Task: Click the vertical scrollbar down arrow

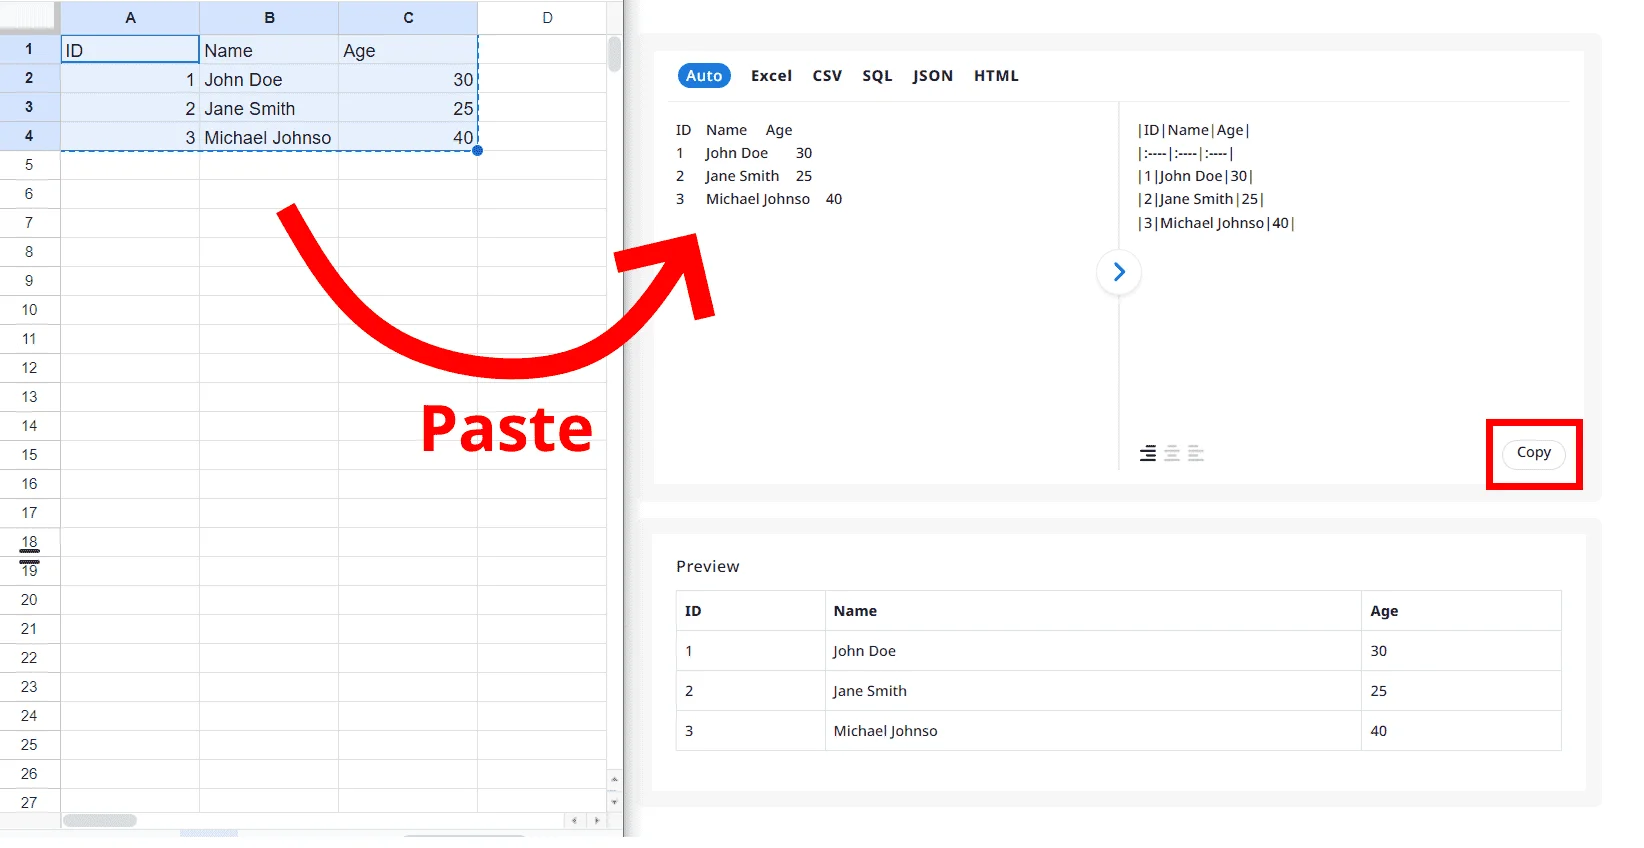Action: (614, 802)
